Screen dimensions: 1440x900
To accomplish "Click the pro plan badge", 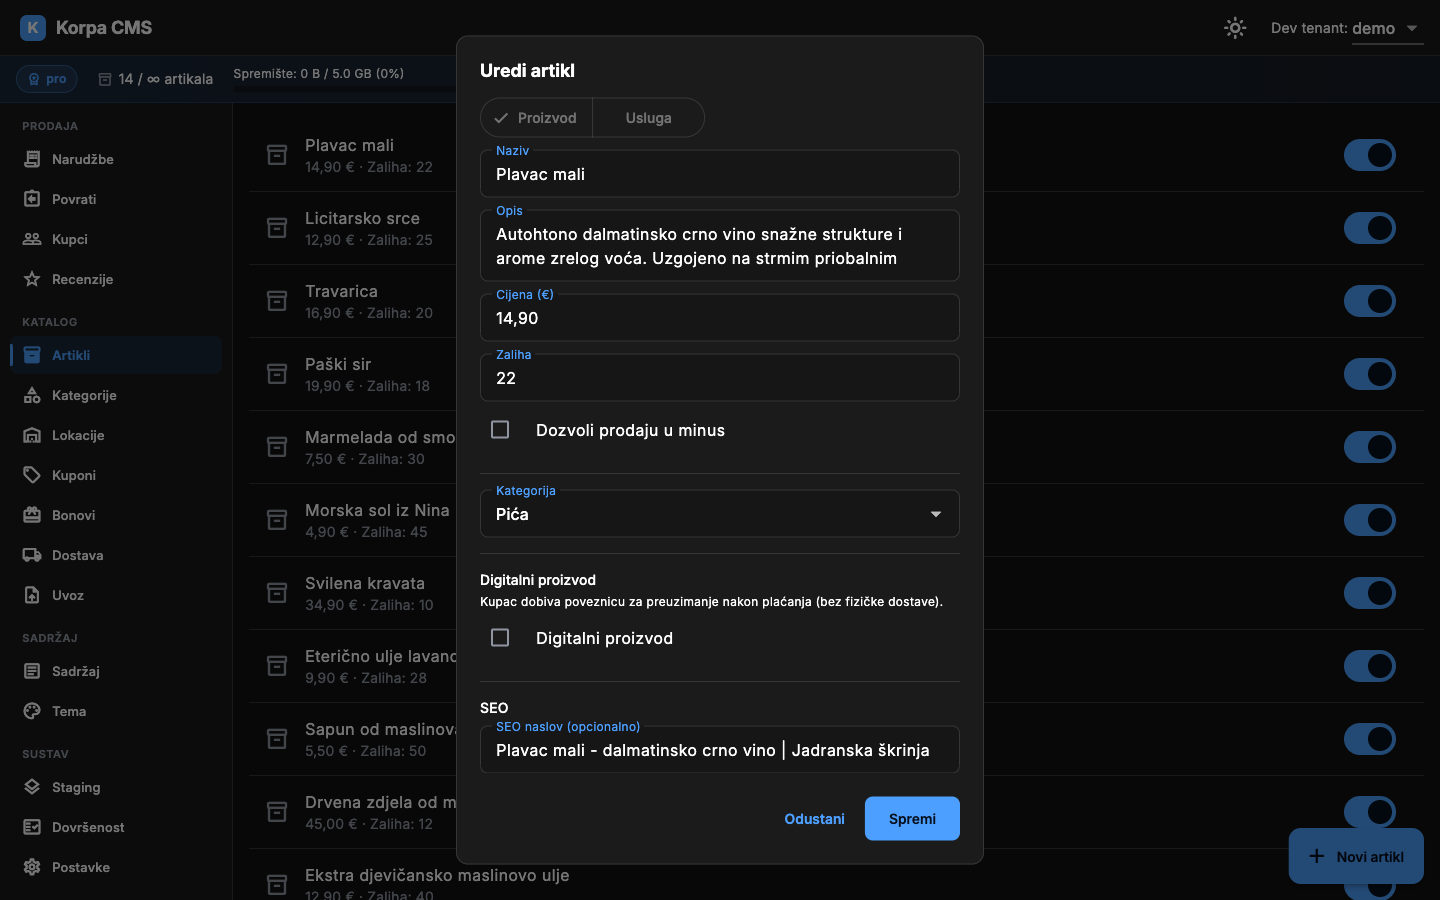I will tap(47, 79).
